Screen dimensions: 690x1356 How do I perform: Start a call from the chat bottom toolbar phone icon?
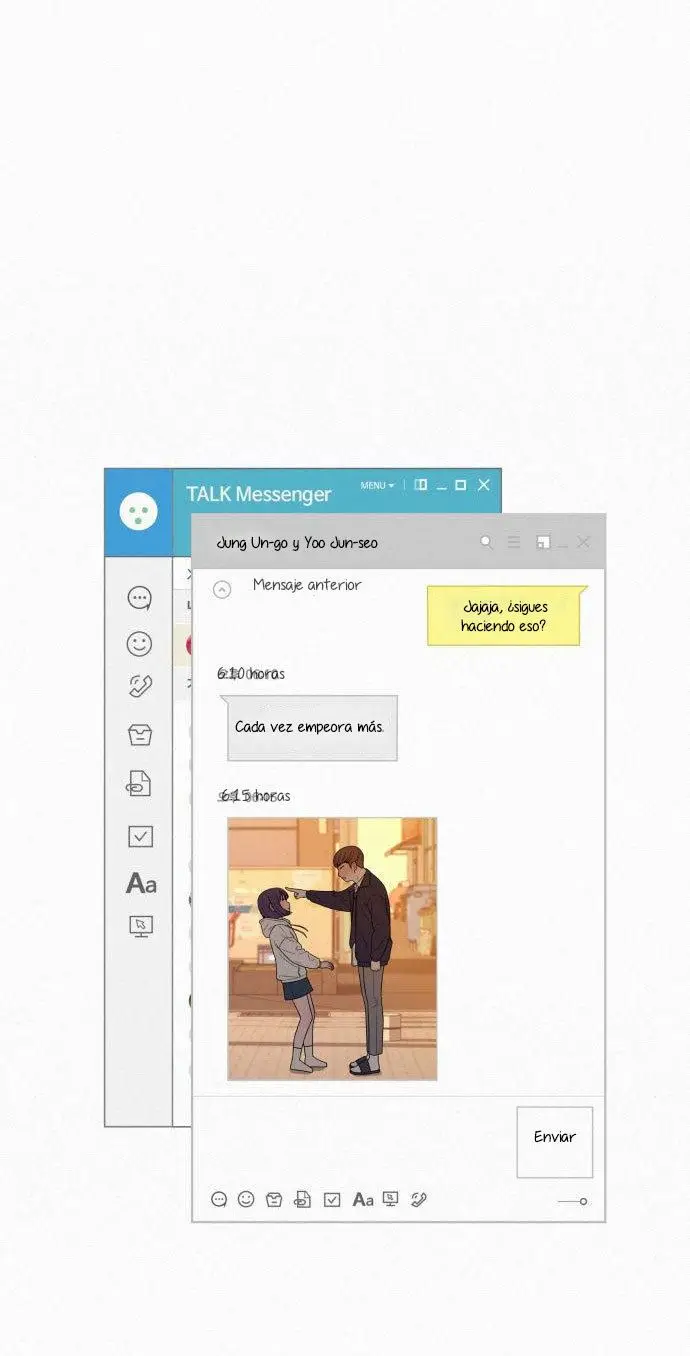pyautogui.click(x=419, y=1199)
